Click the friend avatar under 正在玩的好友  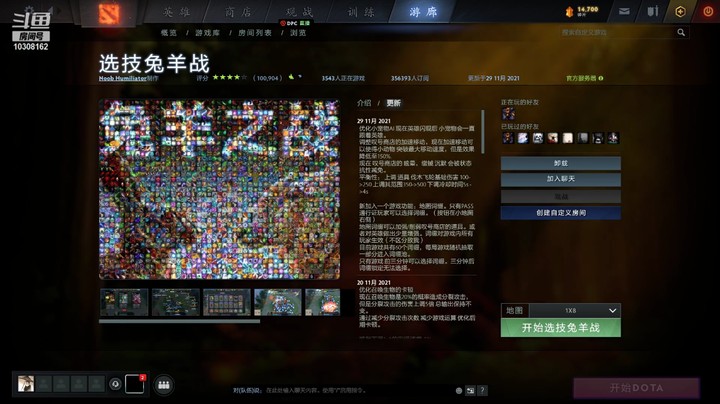tap(508, 114)
